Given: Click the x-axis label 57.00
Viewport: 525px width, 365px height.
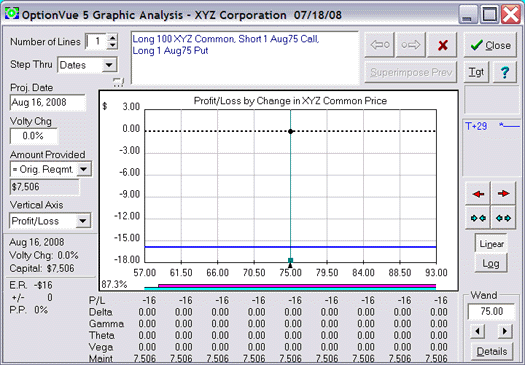Looking at the screenshot, I should coord(145,273).
